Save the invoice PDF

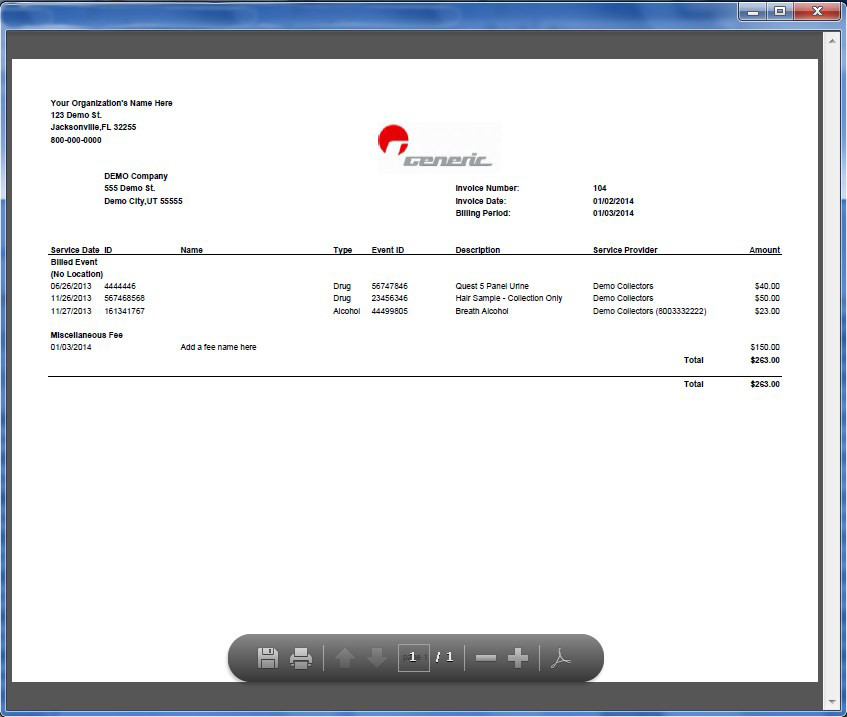(266, 657)
